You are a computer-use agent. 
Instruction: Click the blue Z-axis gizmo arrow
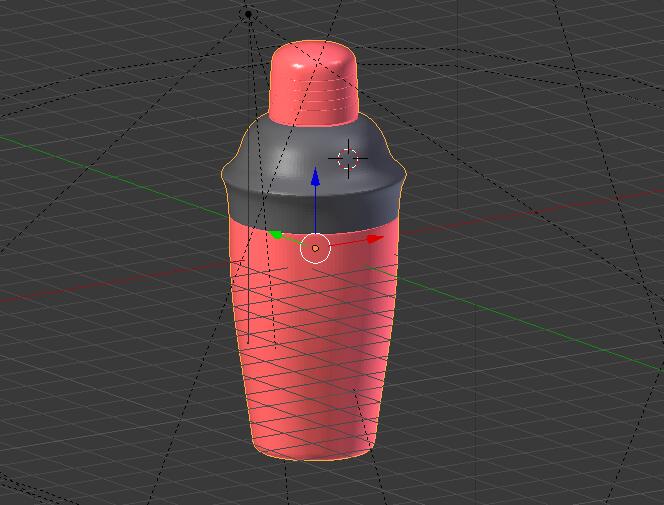315,177
